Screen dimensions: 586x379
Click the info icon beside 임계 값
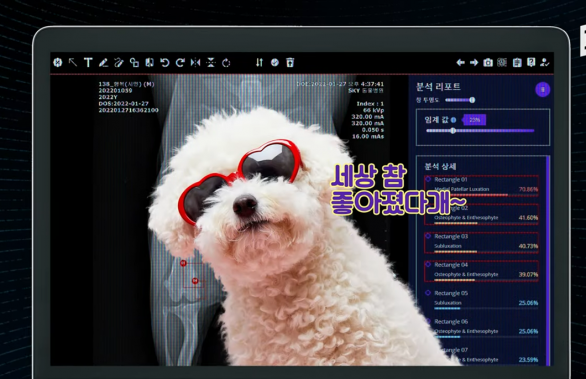click(x=453, y=120)
